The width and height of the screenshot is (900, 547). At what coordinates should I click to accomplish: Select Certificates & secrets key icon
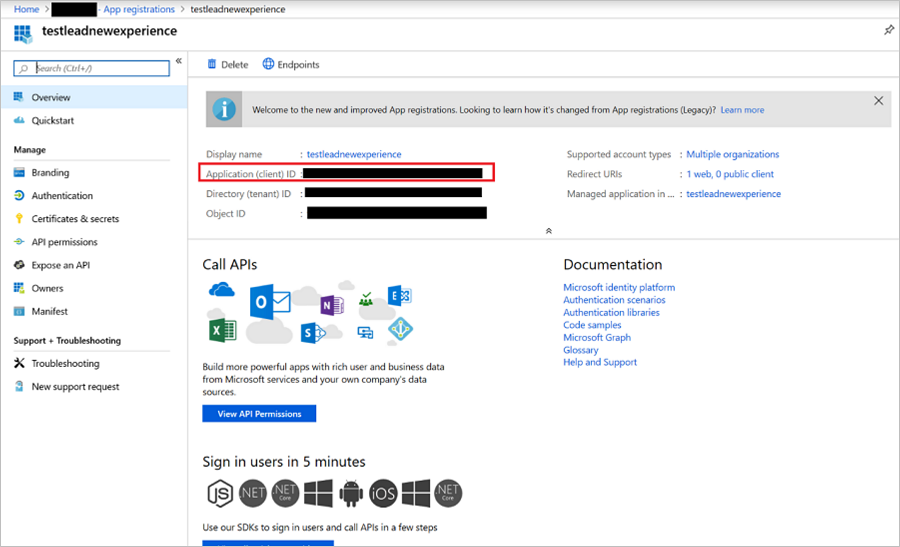point(20,219)
